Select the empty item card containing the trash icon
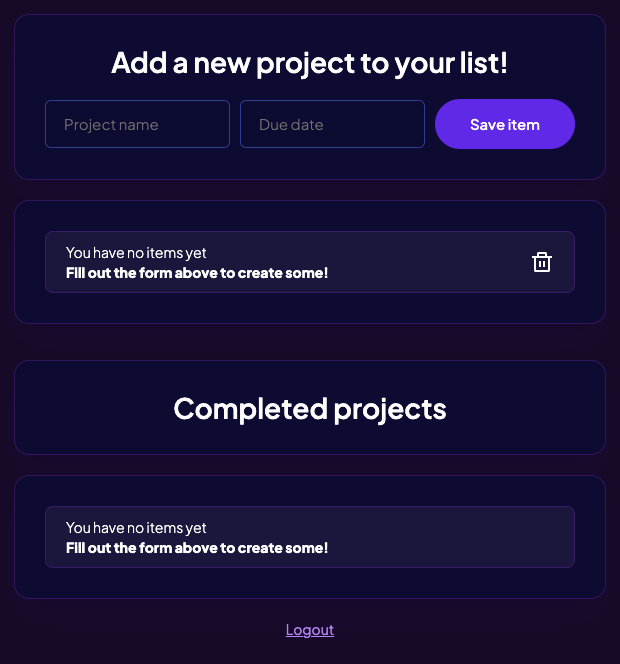This screenshot has width=620, height=664. (x=310, y=262)
